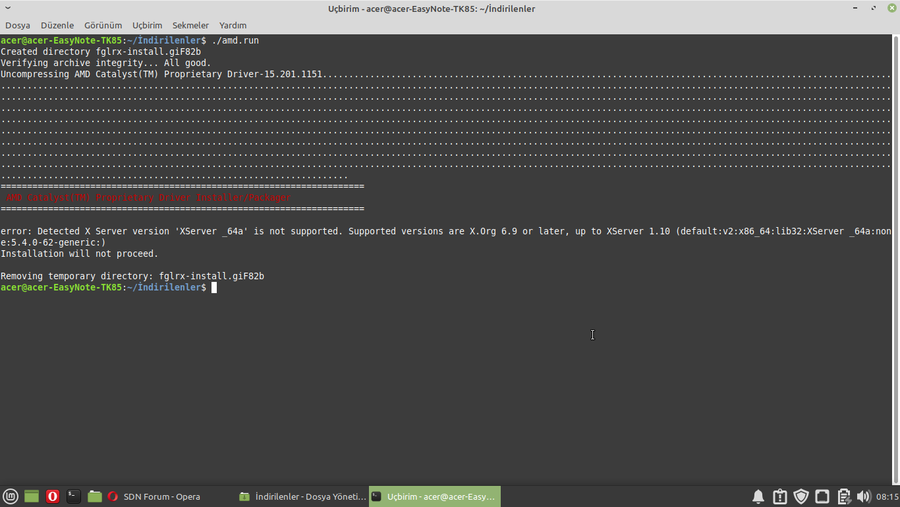900x507 pixels.
Task: Open the volume speaker tray icon
Action: 864,497
